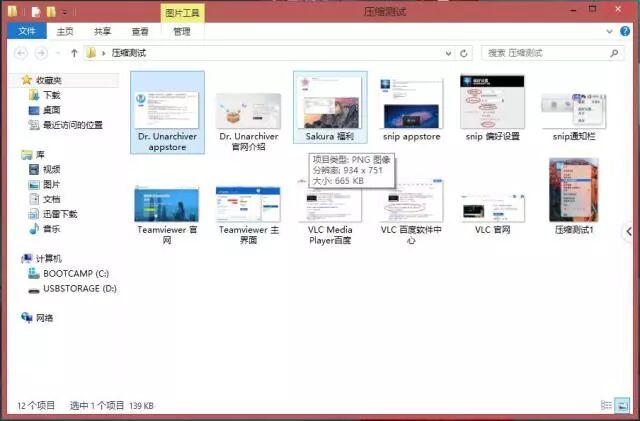
Task: Open the 迅雷下载 library
Action: (x=60, y=214)
